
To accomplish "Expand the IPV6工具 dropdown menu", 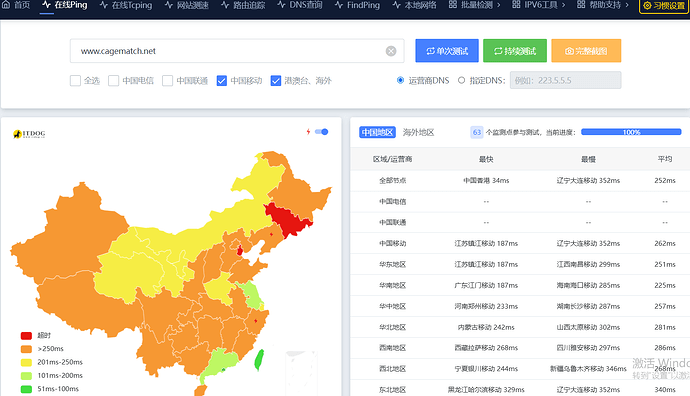I will coord(539,5).
